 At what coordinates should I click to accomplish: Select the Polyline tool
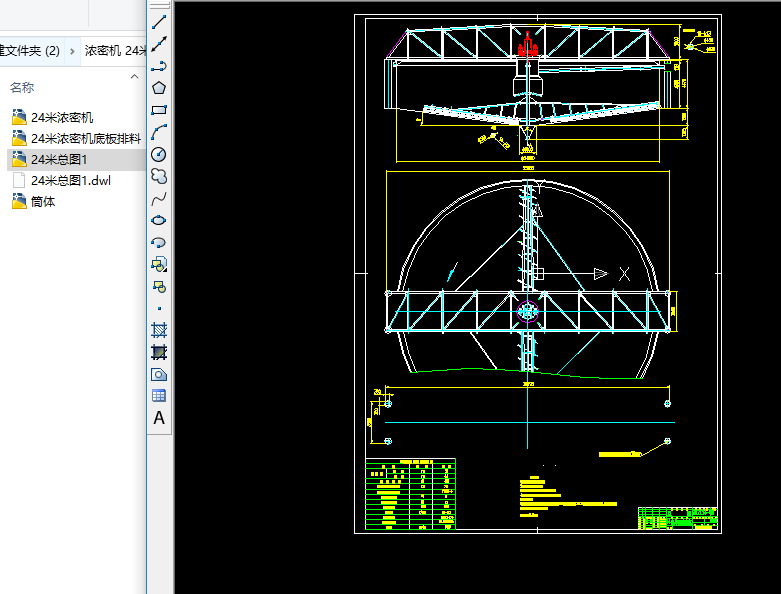pyautogui.click(x=159, y=66)
